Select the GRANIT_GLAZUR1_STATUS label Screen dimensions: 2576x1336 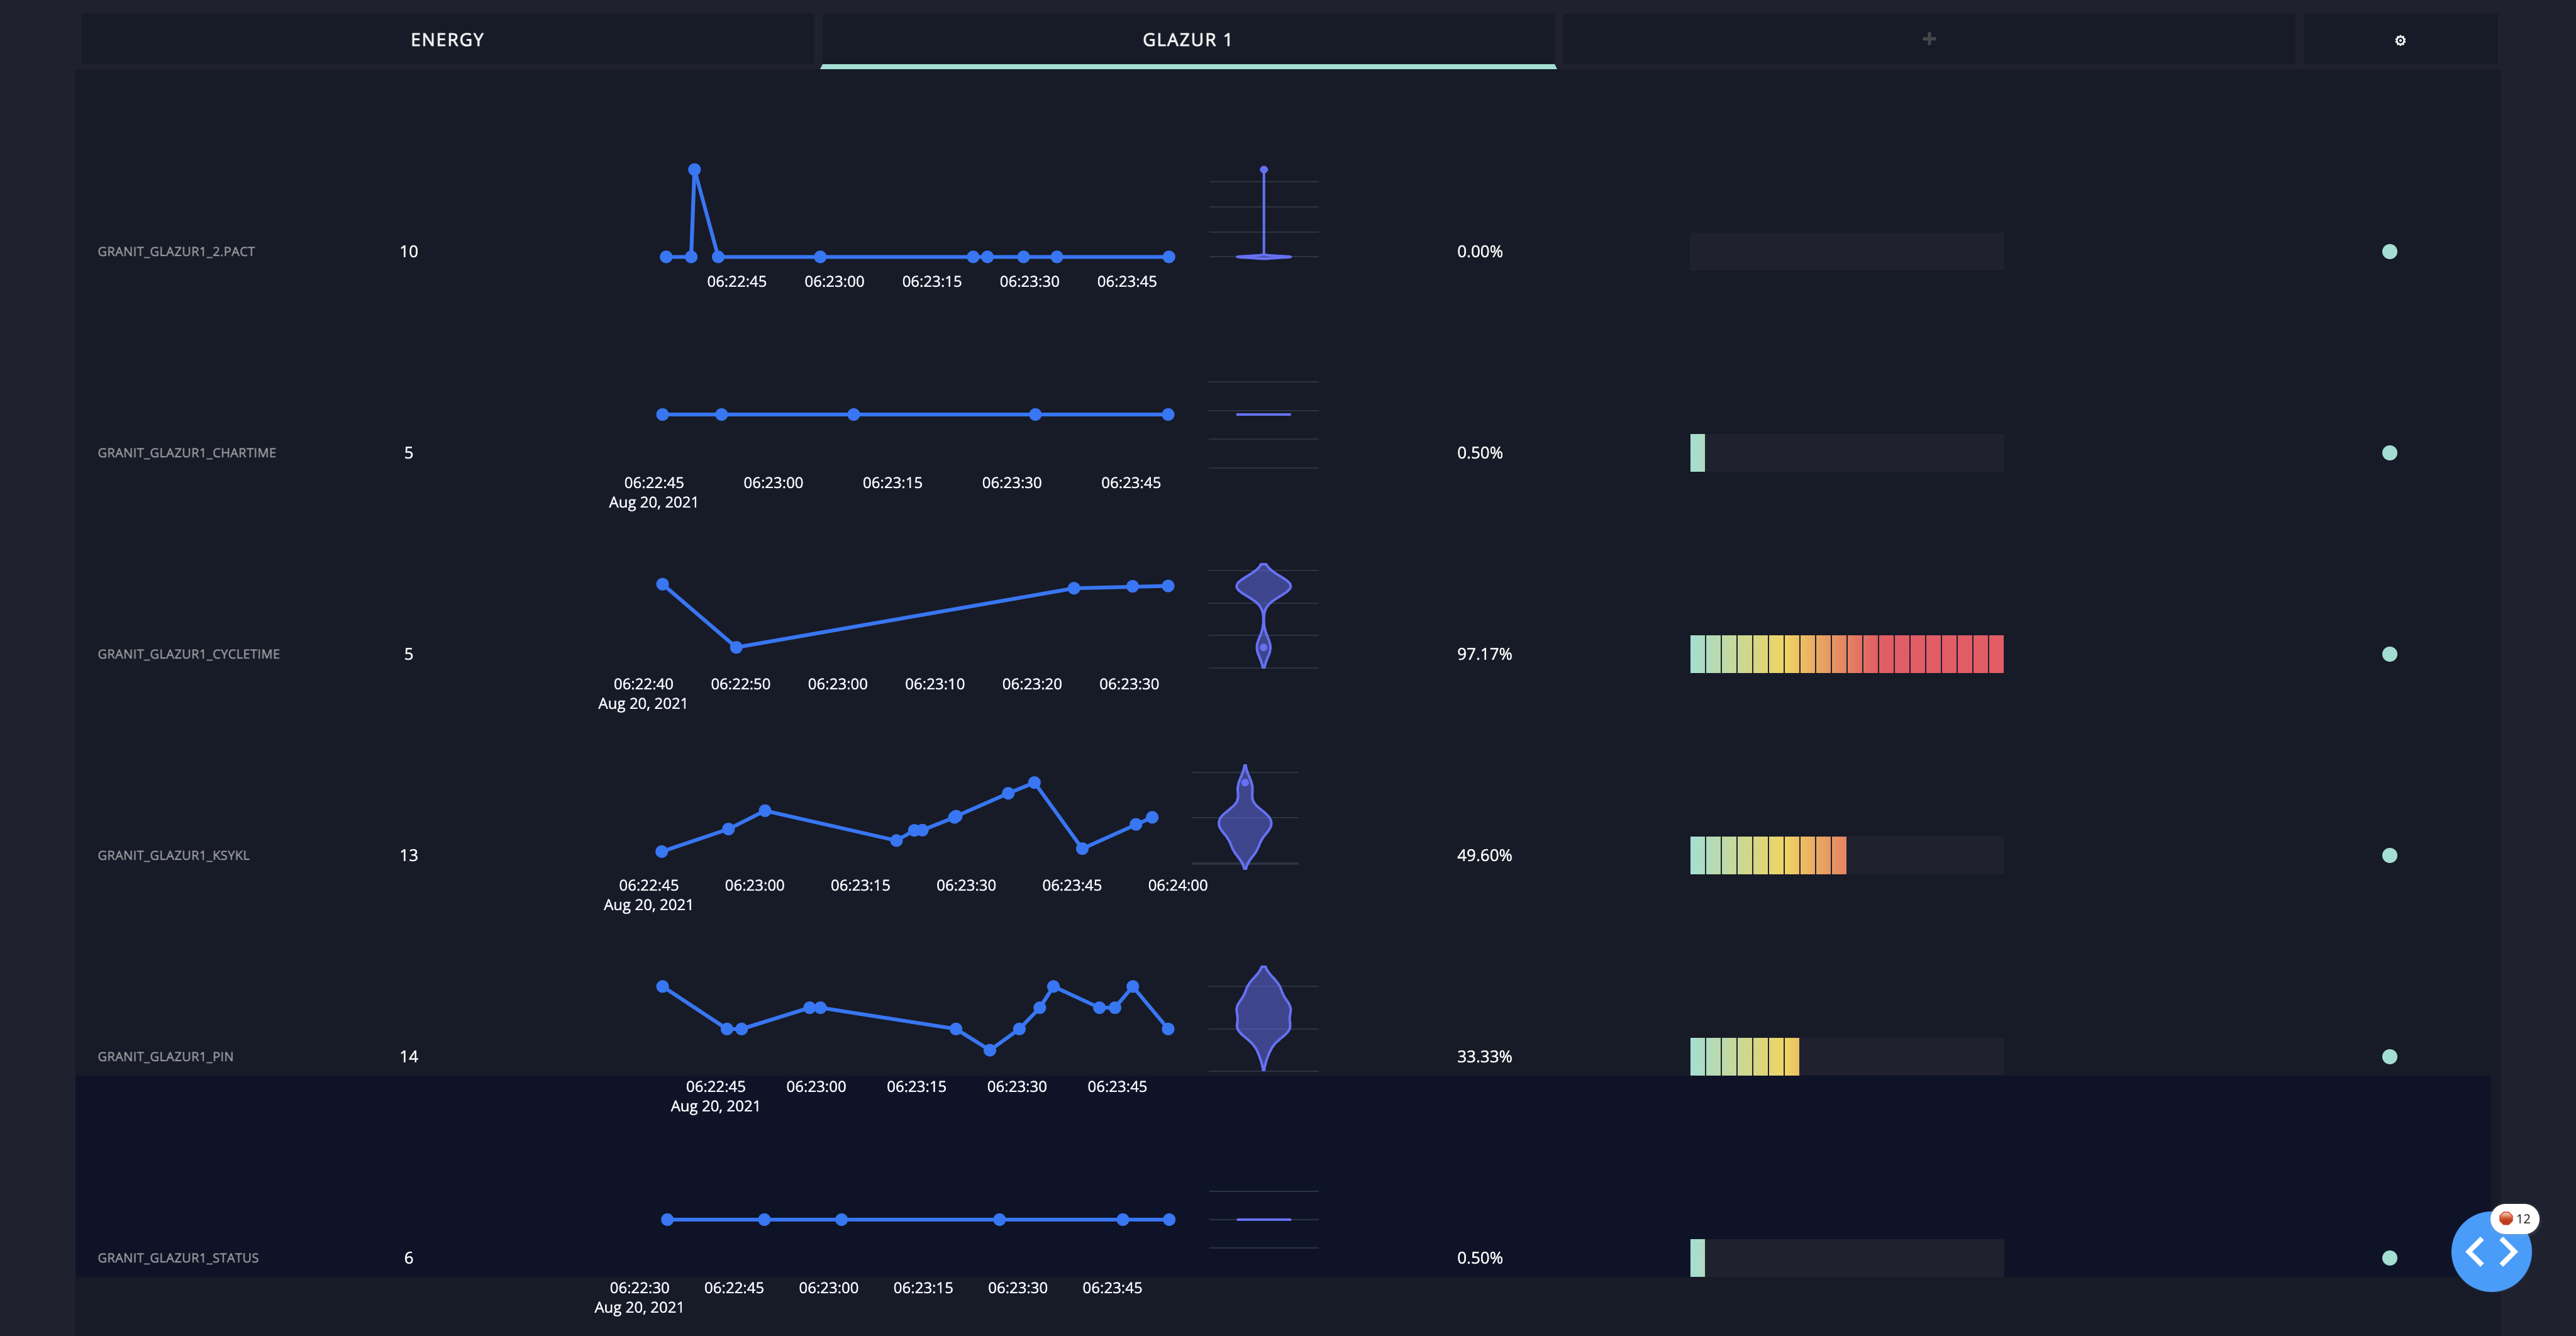(178, 1257)
